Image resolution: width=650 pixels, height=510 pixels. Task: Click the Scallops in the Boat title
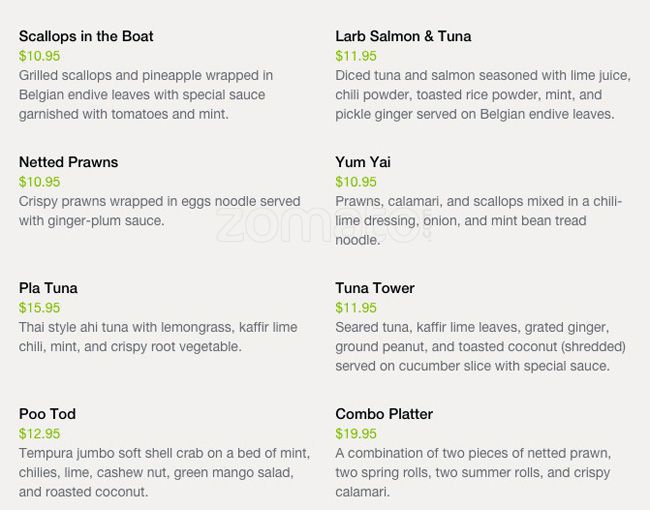pos(86,36)
